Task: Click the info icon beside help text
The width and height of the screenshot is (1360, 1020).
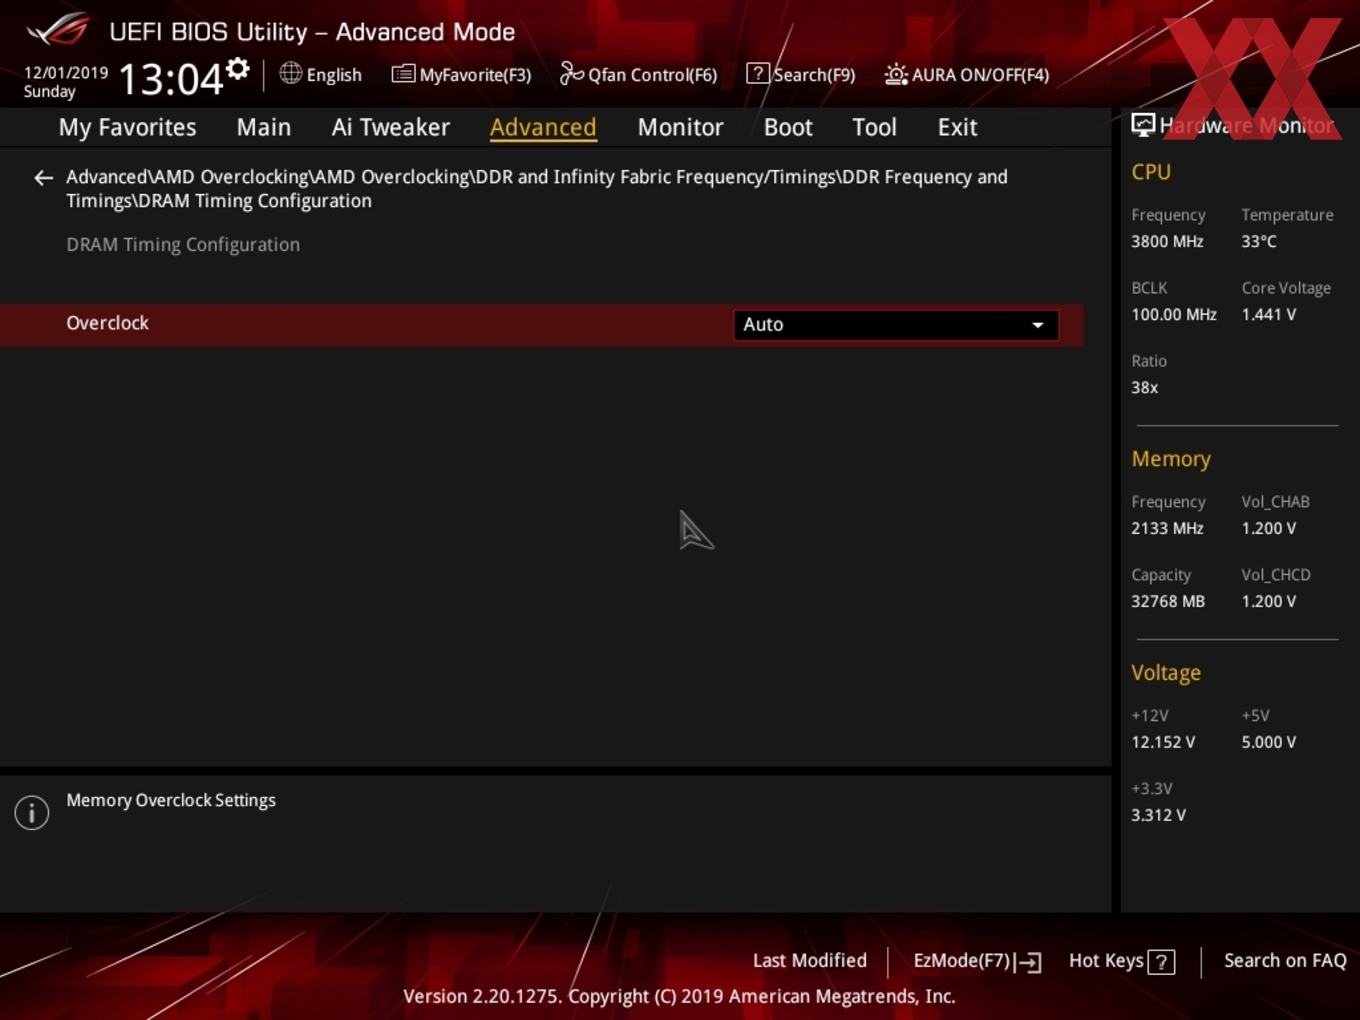Action: tap(32, 813)
